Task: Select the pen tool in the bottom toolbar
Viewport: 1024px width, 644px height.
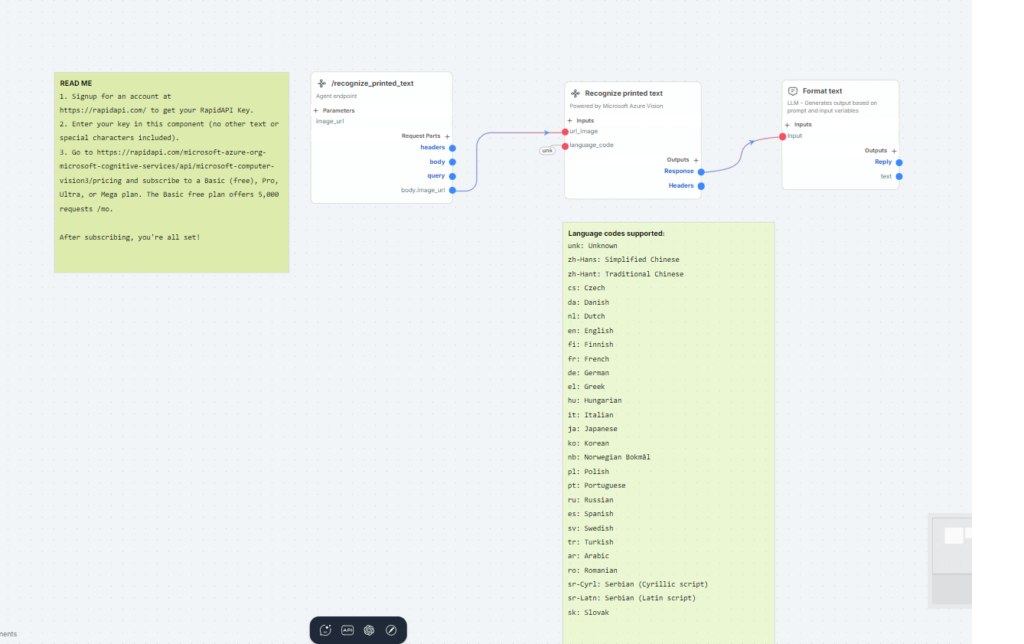Action: click(390, 630)
